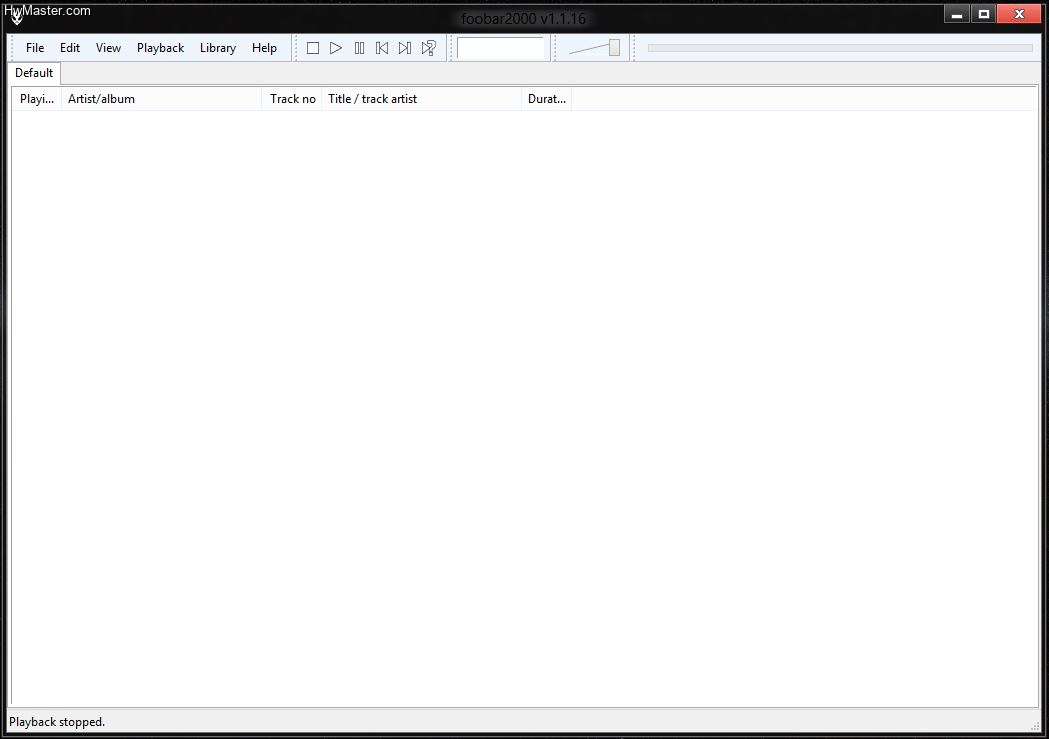
Task: Play a random track
Action: pyautogui.click(x=428, y=48)
